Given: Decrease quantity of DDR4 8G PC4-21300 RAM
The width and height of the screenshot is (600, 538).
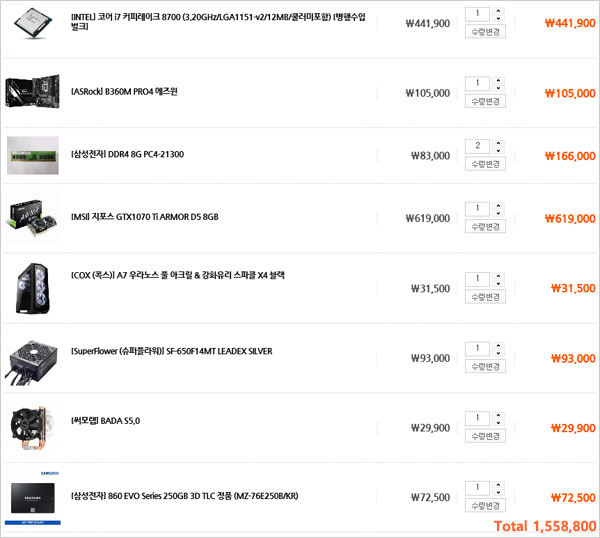Looking at the screenshot, I should 498,150.
